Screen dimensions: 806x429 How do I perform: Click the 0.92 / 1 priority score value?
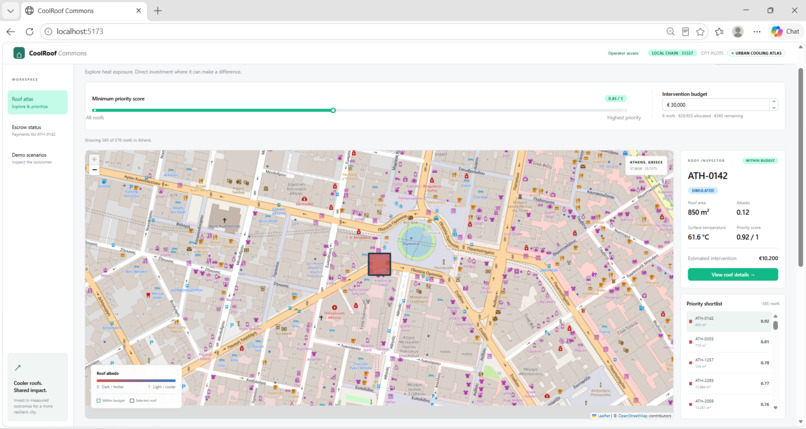[747, 237]
